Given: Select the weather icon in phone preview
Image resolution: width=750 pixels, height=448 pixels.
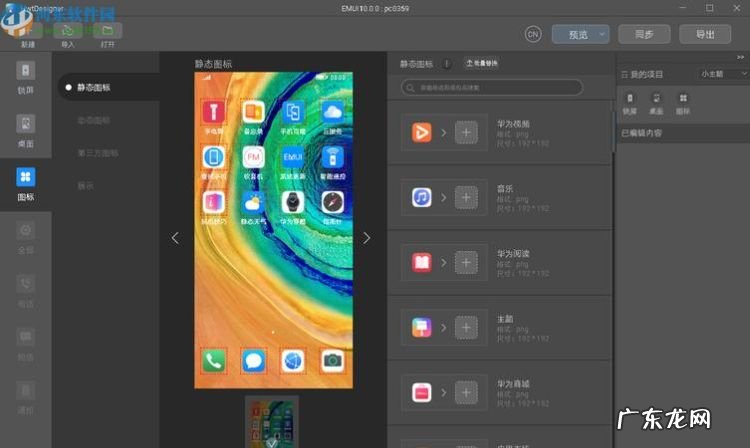Looking at the screenshot, I should [x=253, y=203].
